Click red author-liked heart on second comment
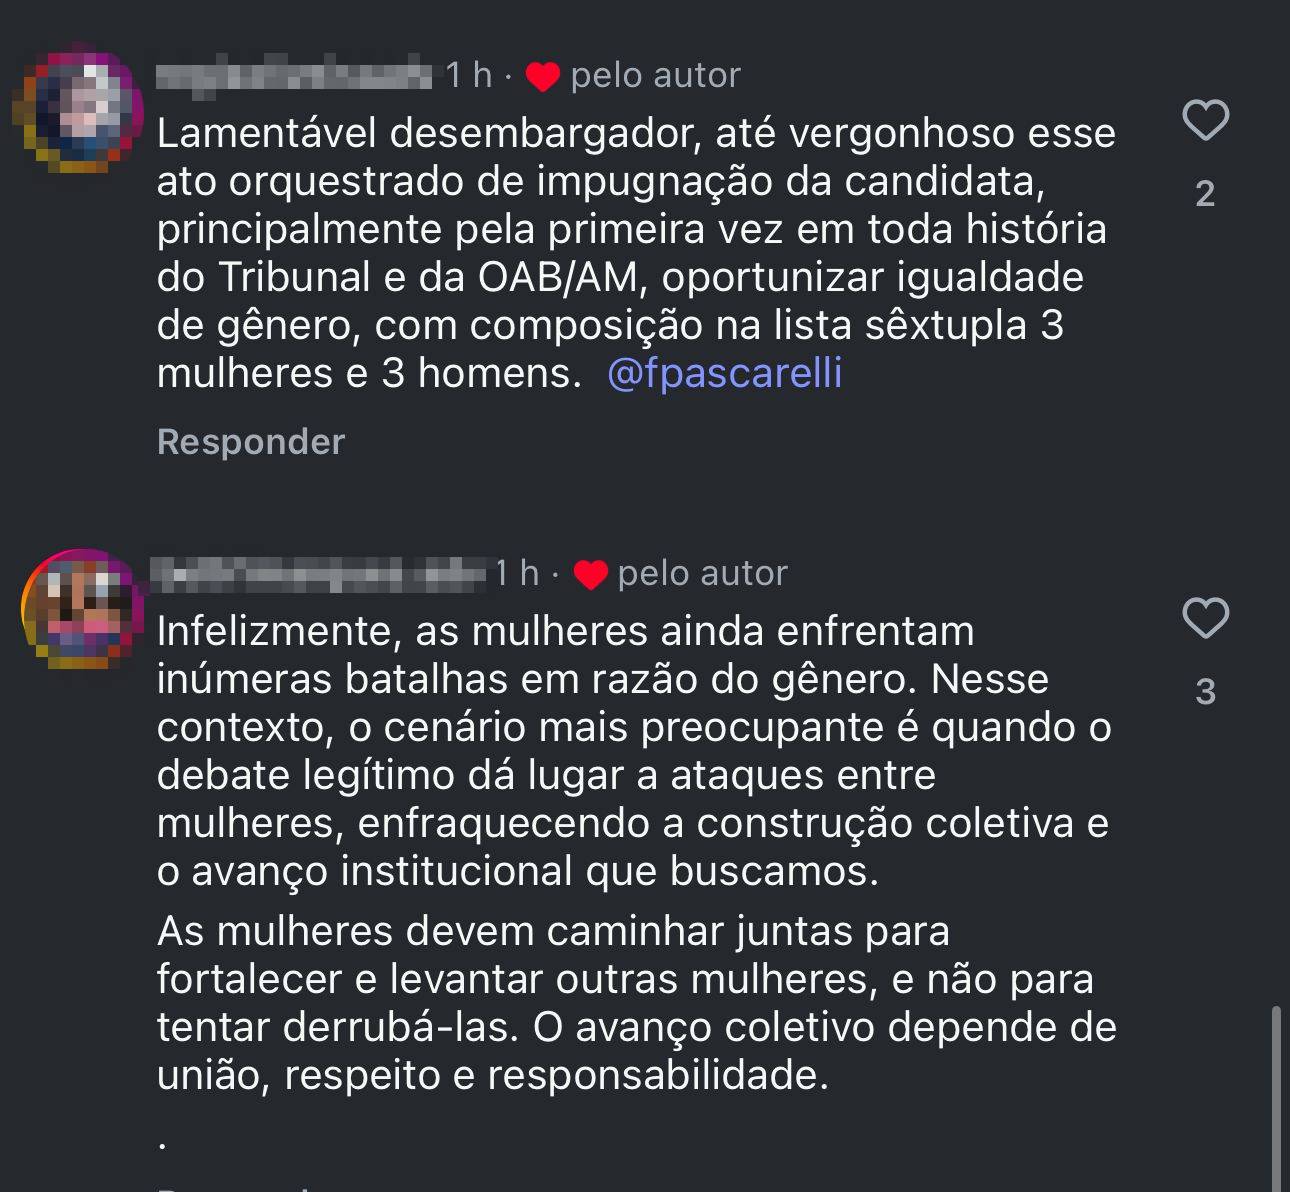Image resolution: width=1290 pixels, height=1192 pixels. click(x=590, y=574)
